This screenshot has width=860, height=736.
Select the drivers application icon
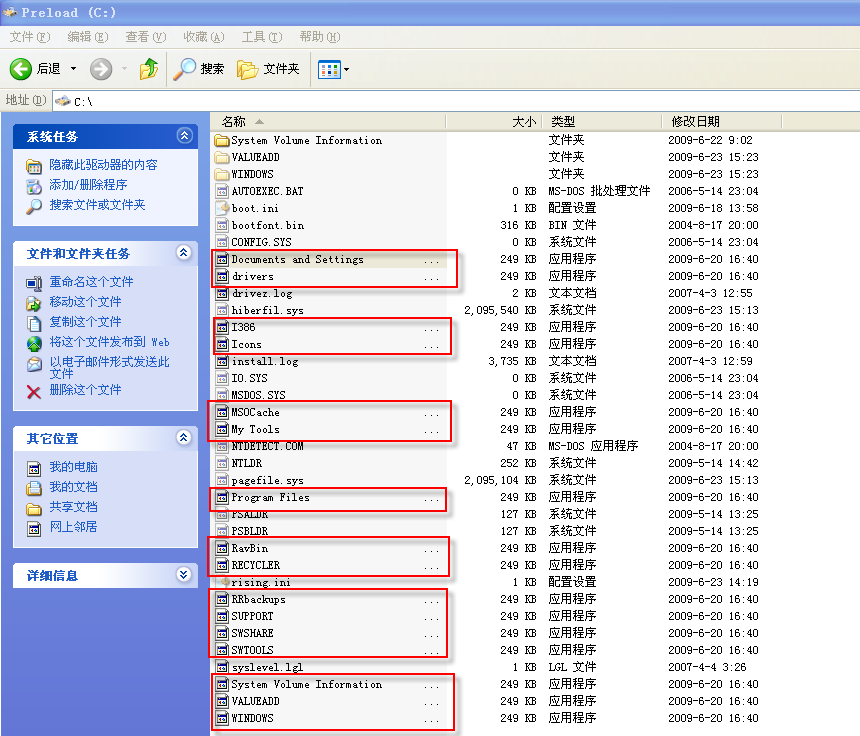coord(222,276)
